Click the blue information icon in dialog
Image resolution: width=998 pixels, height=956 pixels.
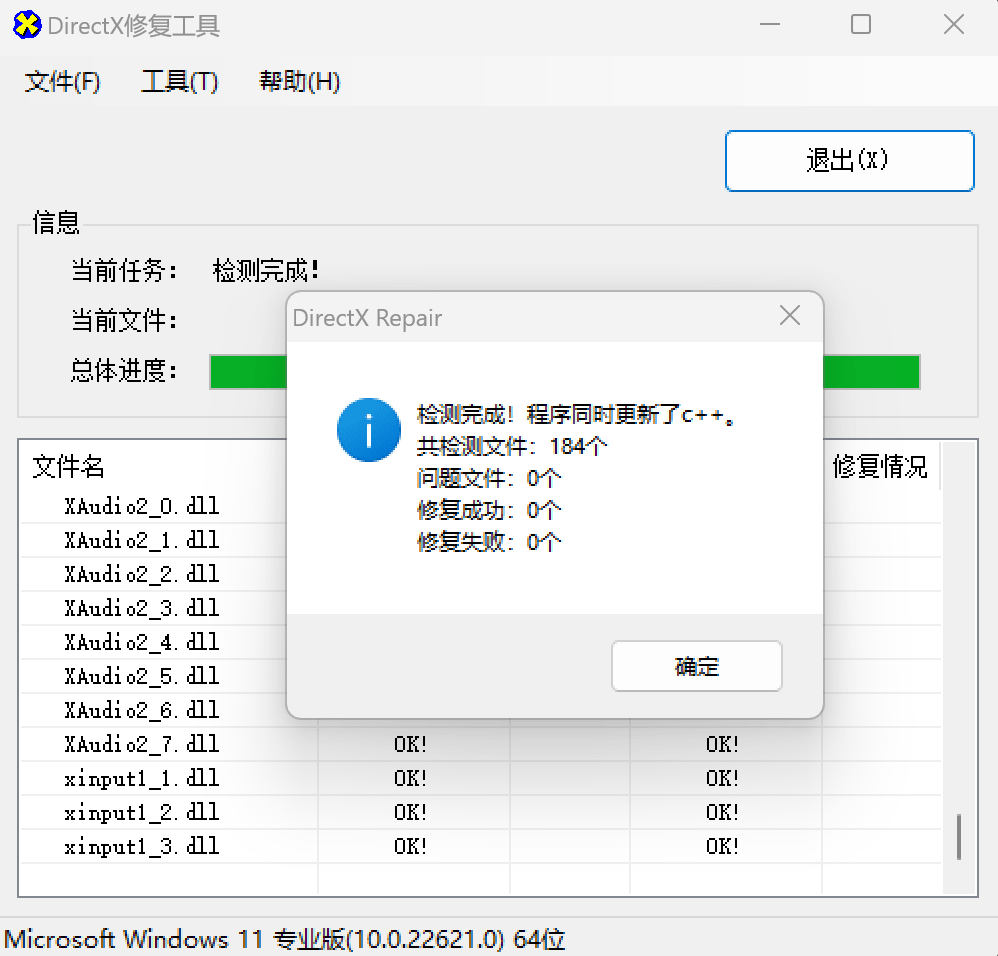pos(369,430)
